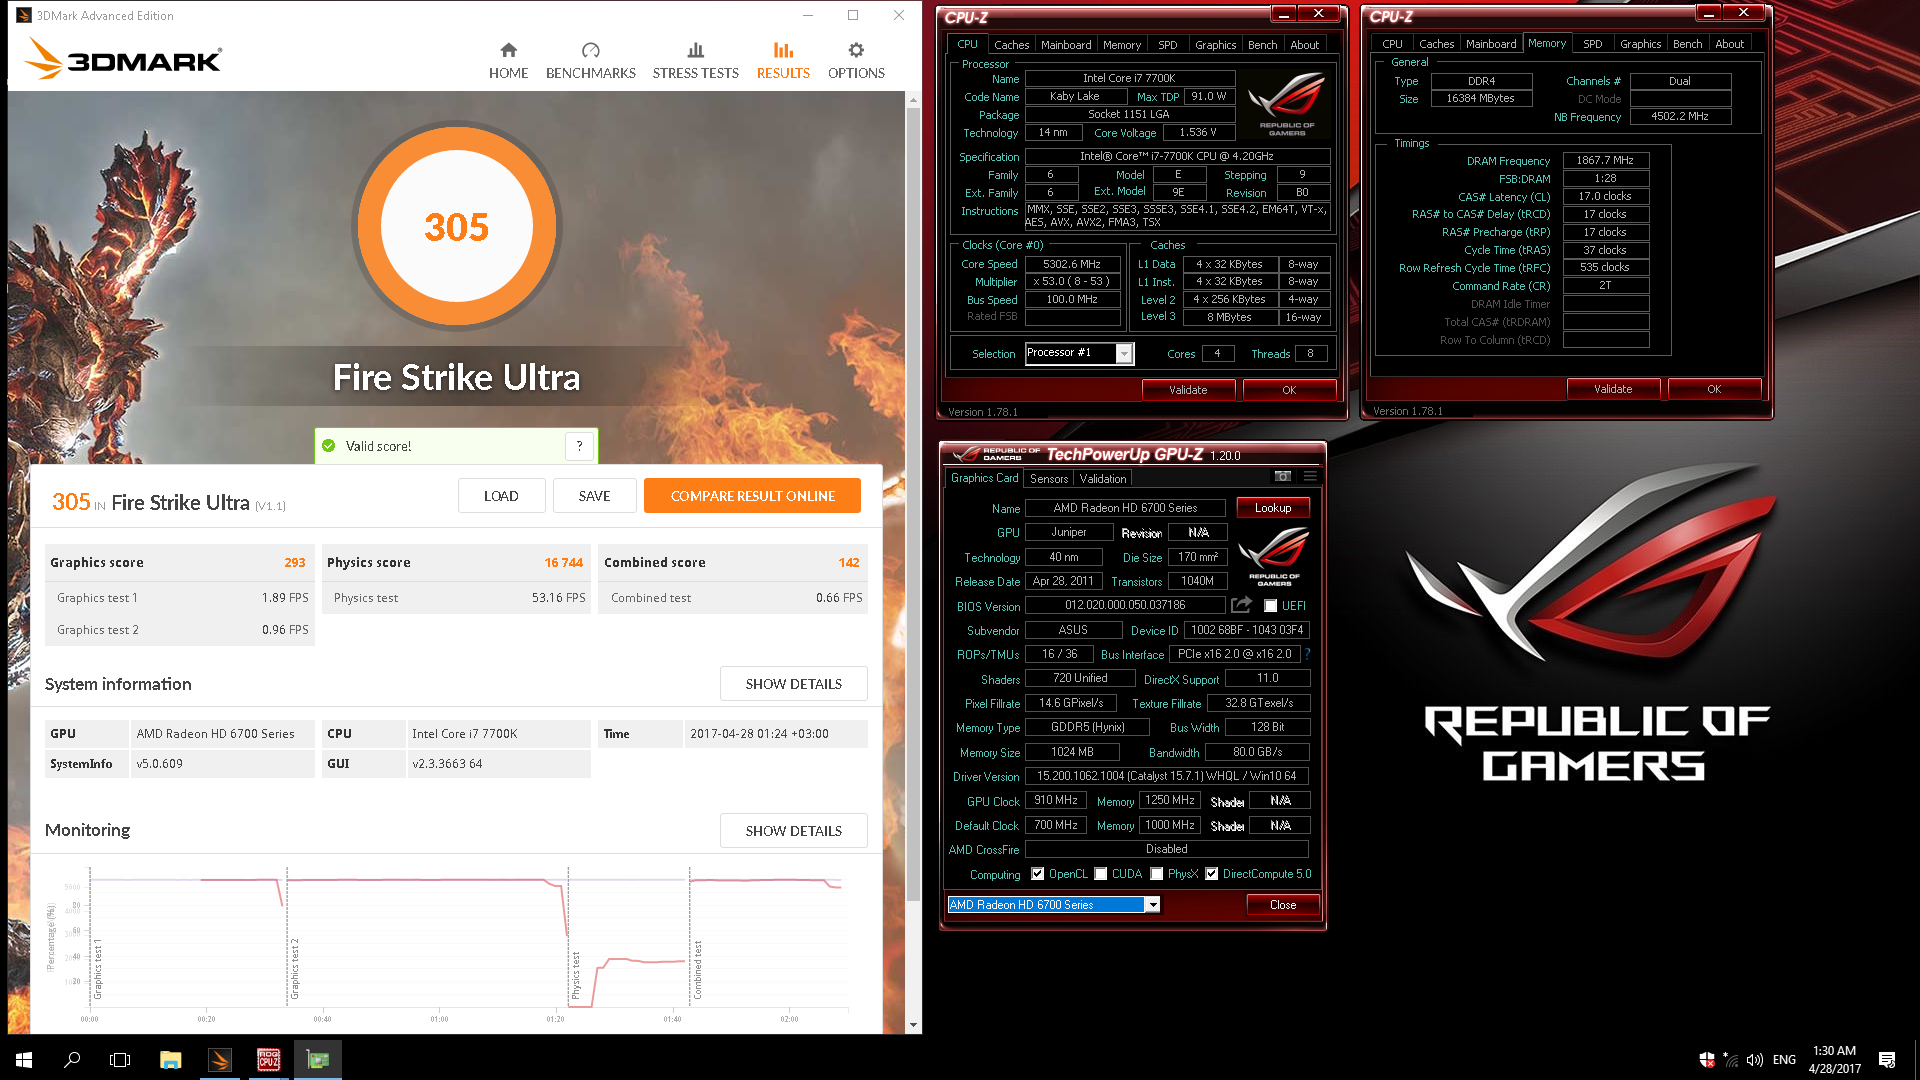This screenshot has width=1920, height=1080.
Task: Click the ENG language indicator
Action: click(1784, 1060)
